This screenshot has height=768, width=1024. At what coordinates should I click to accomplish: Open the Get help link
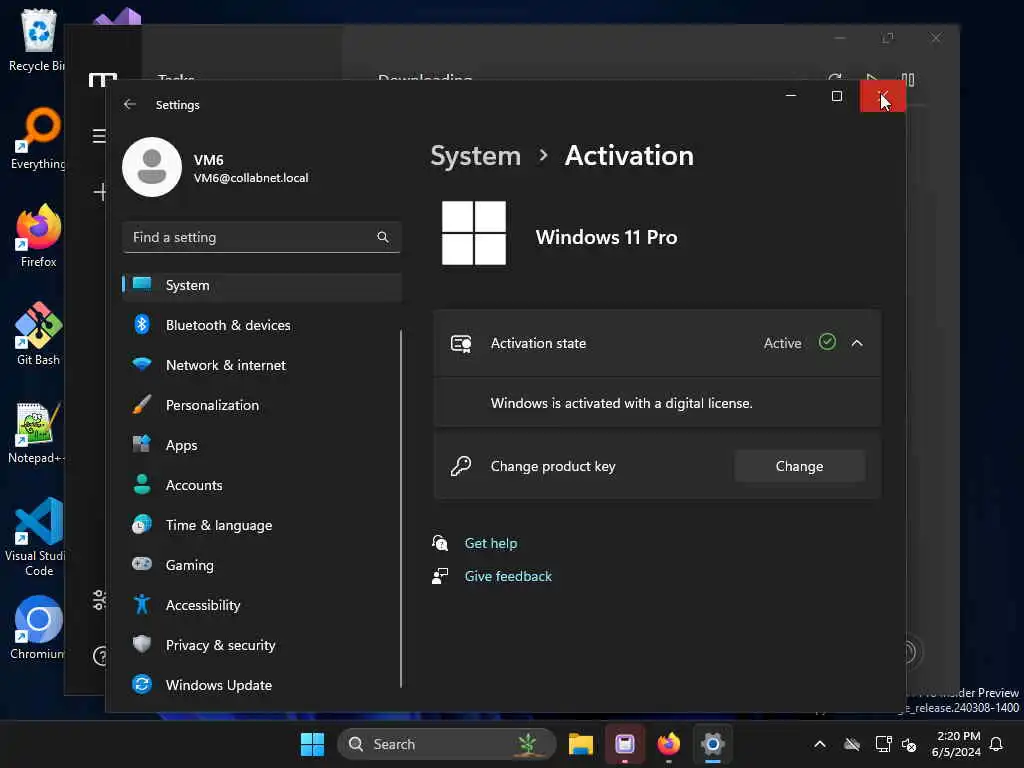(x=490, y=543)
